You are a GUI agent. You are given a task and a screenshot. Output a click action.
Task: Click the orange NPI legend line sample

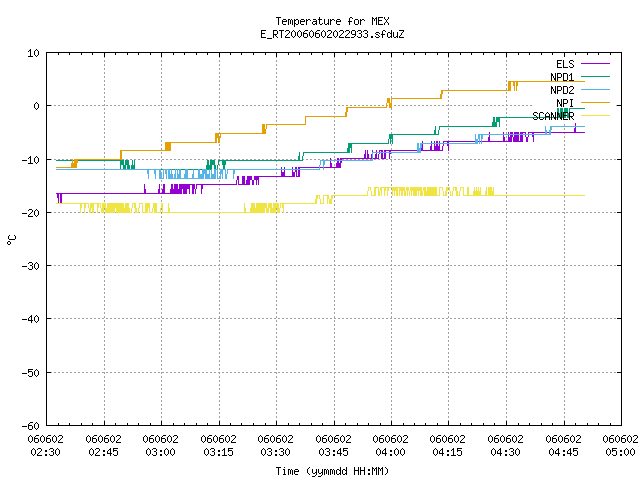click(x=595, y=102)
